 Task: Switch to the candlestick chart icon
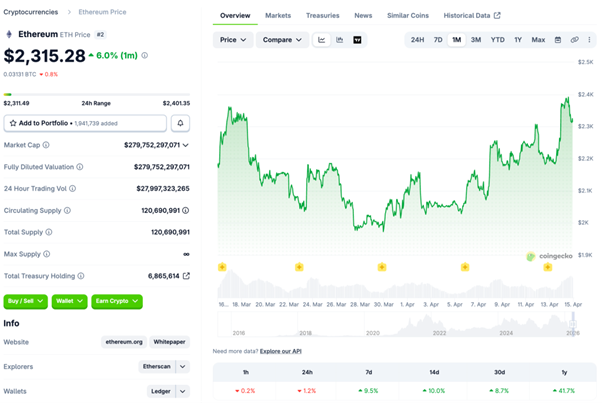tap(340, 40)
